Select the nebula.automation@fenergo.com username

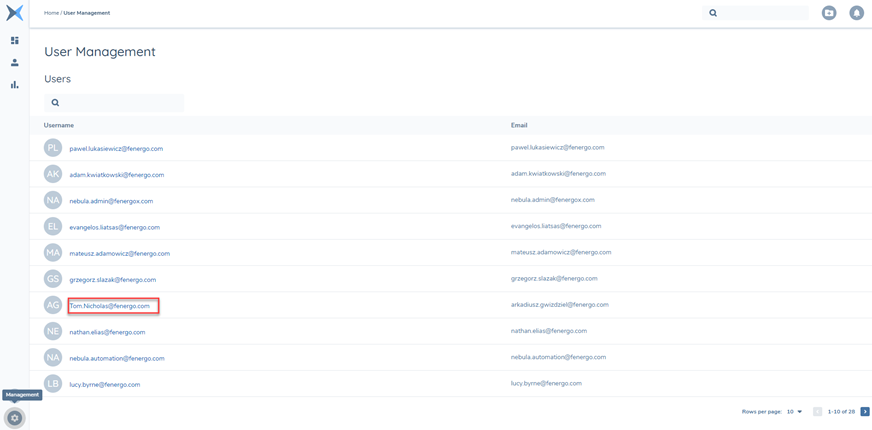coord(116,358)
